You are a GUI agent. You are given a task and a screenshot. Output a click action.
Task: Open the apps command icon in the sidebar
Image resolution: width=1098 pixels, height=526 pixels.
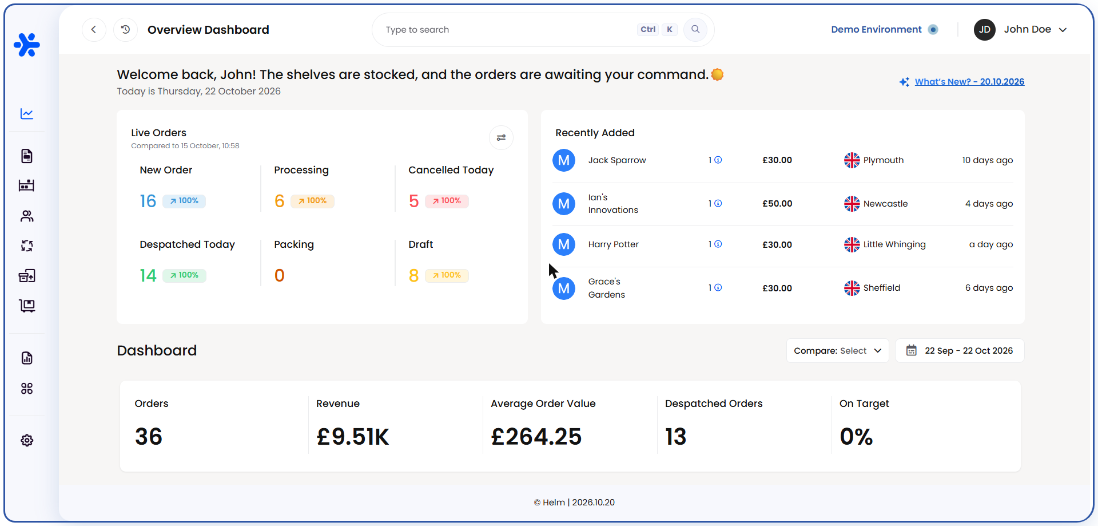[27, 389]
